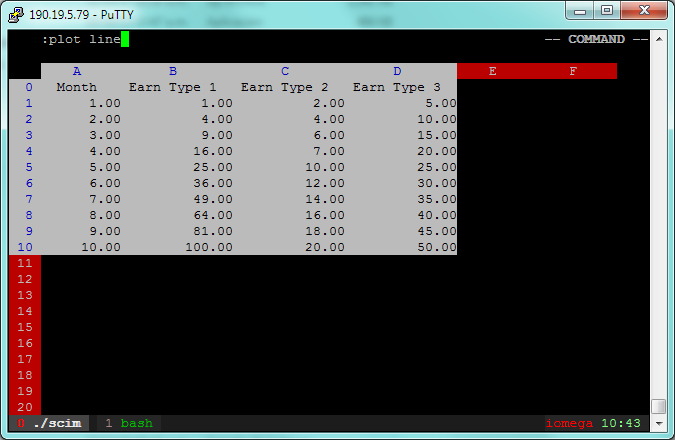Click the cell with value 49.00
This screenshot has width=675, height=440.
213,199
